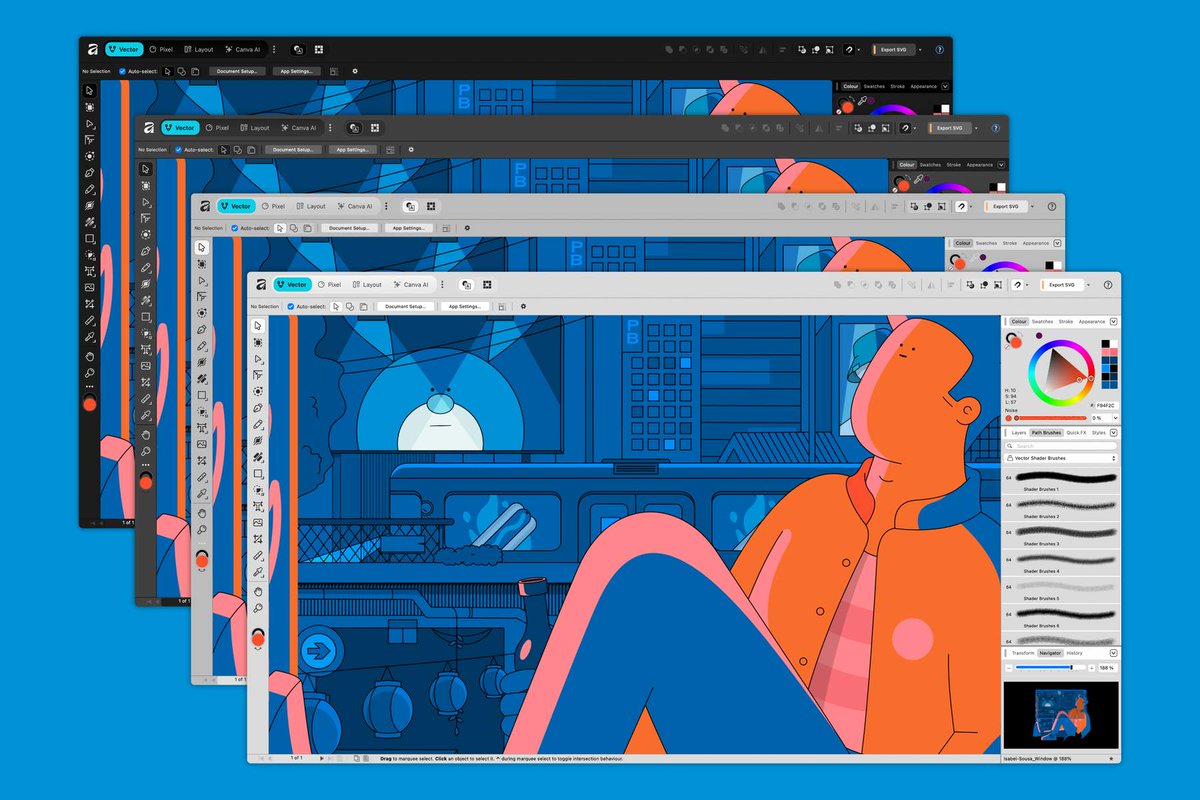Click the star icon below the Navigator preview
Image resolution: width=1200 pixels, height=800 pixels.
tap(1111, 759)
